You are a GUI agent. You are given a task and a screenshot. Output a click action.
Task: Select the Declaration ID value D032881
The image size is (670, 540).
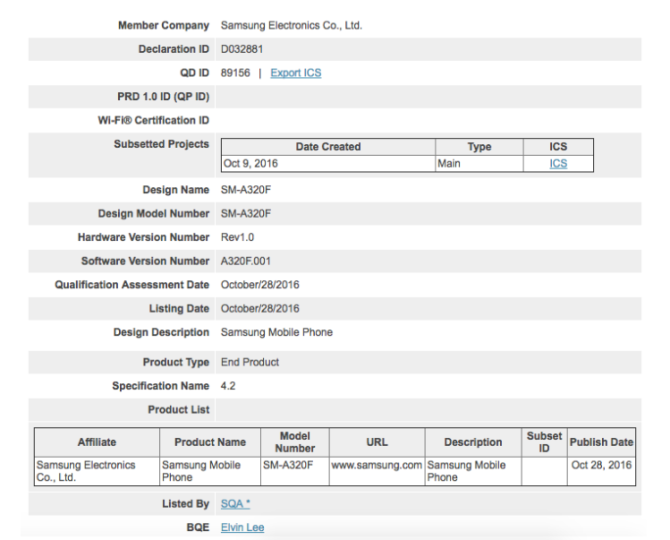242,49
